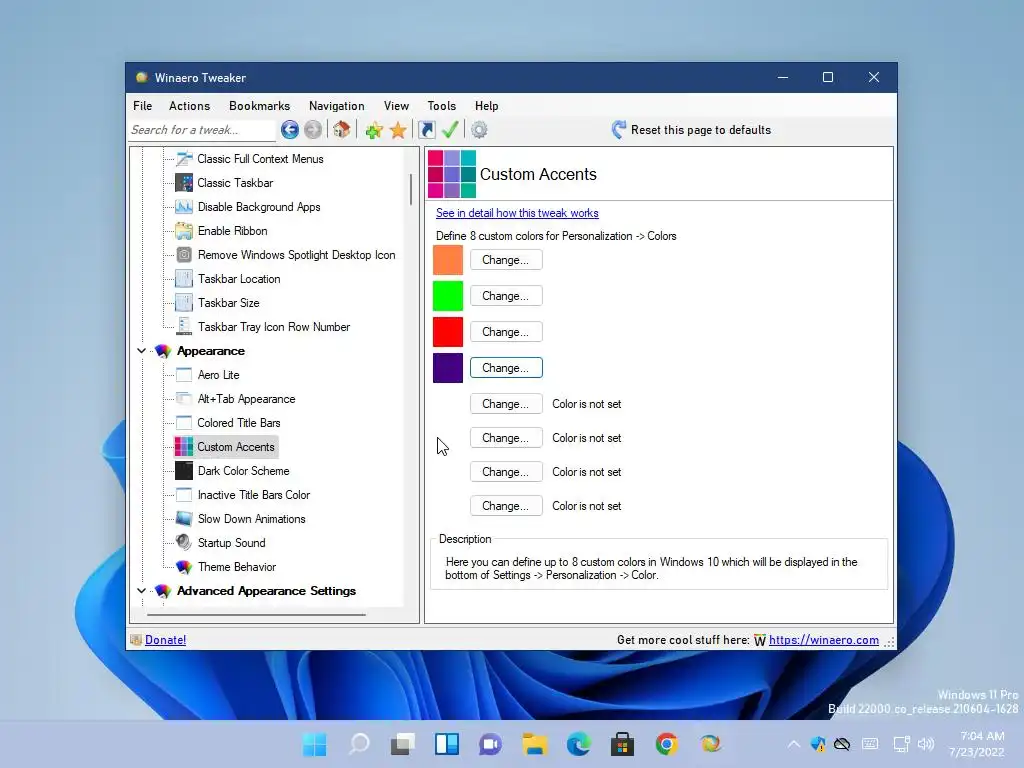The width and height of the screenshot is (1024, 768).
Task: Open the Bookmarks menu
Action: click(x=259, y=106)
